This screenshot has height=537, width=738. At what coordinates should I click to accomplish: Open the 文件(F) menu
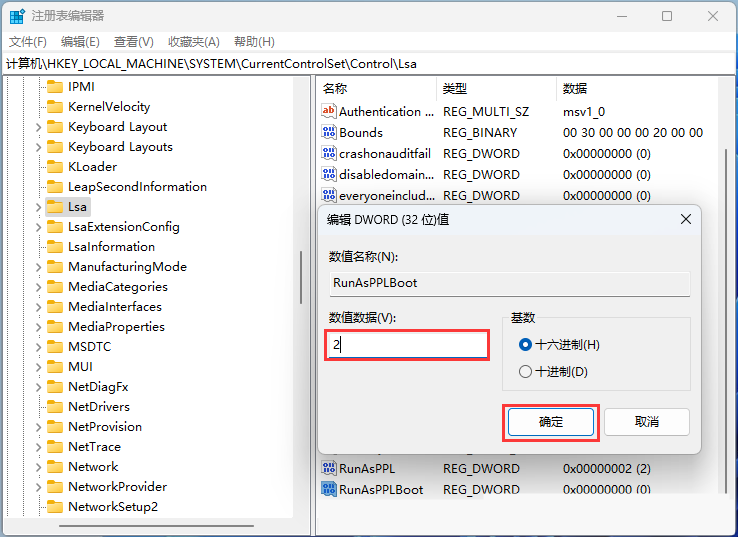pyautogui.click(x=28, y=42)
